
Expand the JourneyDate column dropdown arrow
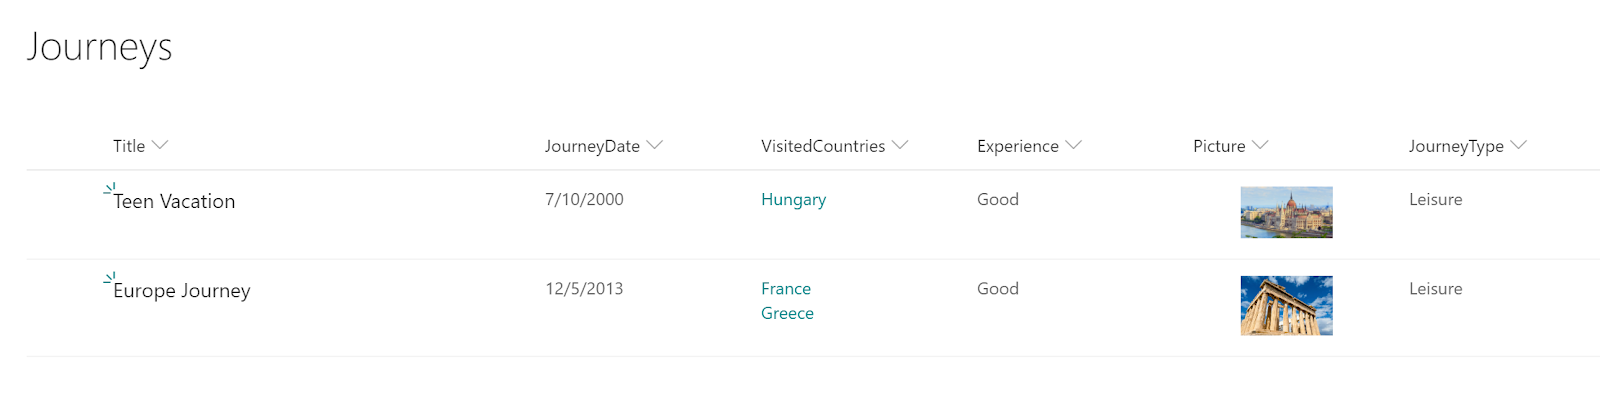655,145
